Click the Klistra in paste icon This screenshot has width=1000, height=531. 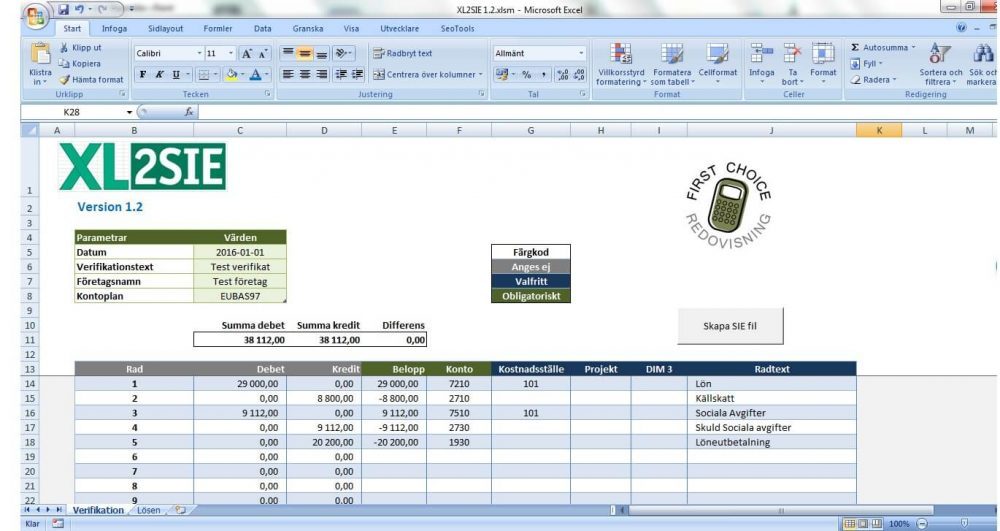point(40,54)
